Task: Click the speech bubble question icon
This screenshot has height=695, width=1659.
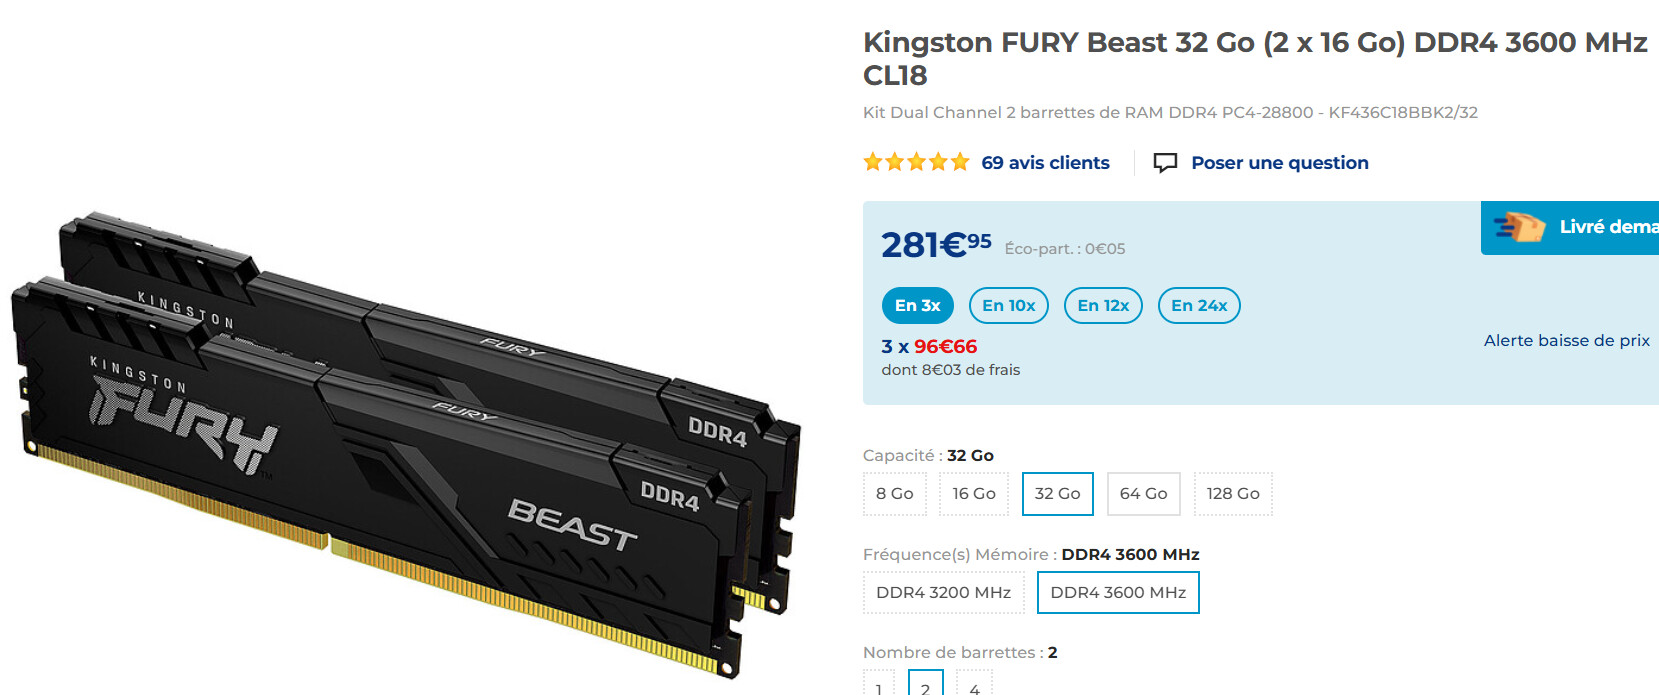Action: (x=1165, y=163)
